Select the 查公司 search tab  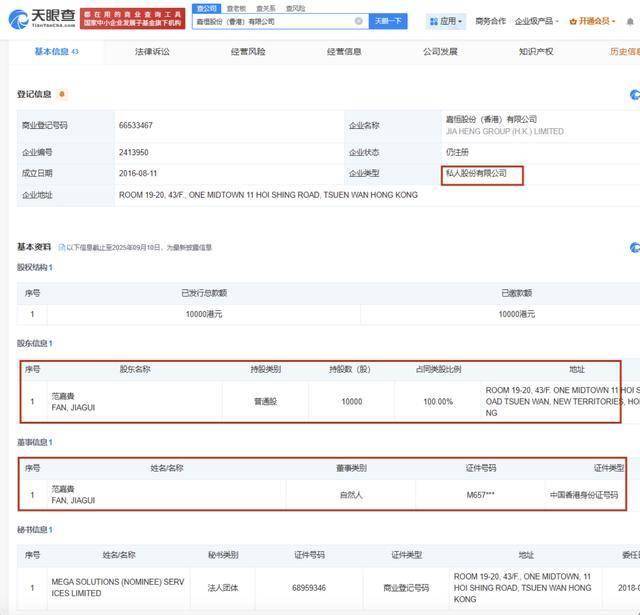(207, 8)
